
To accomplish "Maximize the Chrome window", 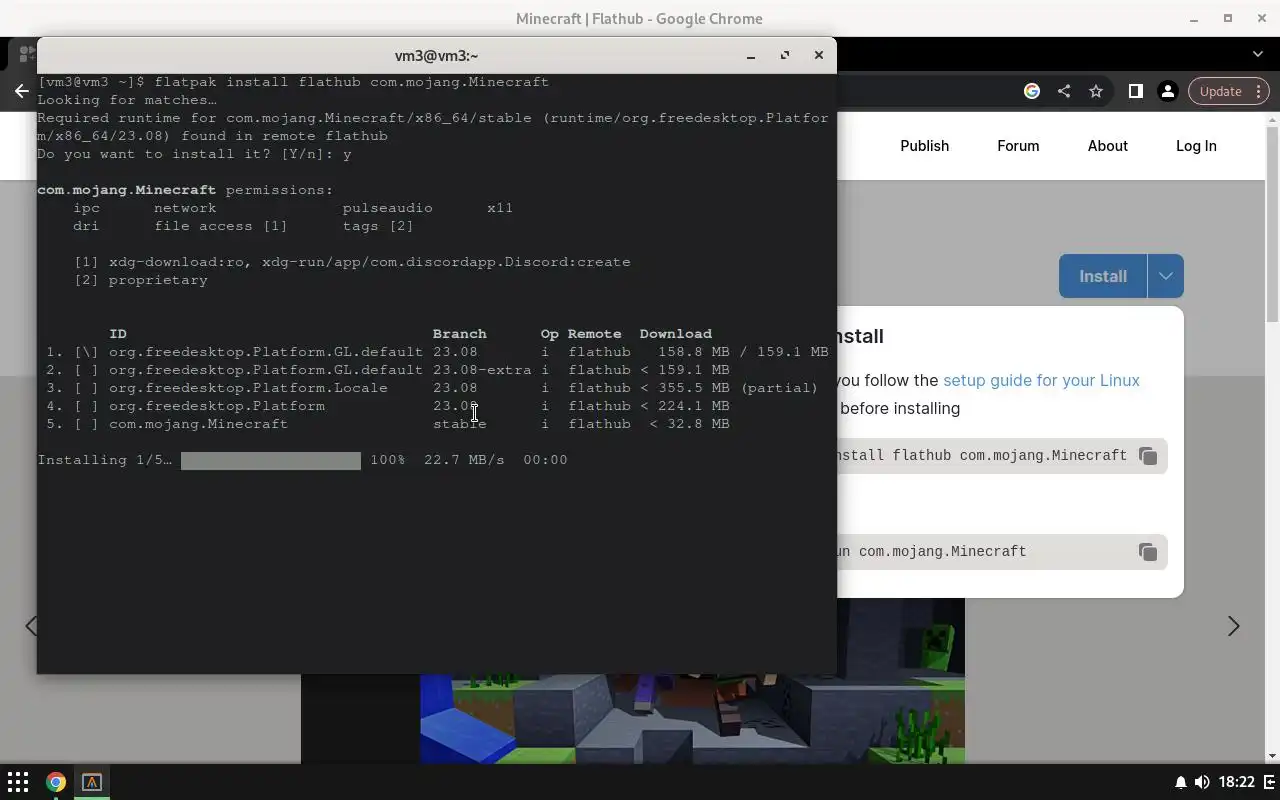I will click(x=1228, y=19).
